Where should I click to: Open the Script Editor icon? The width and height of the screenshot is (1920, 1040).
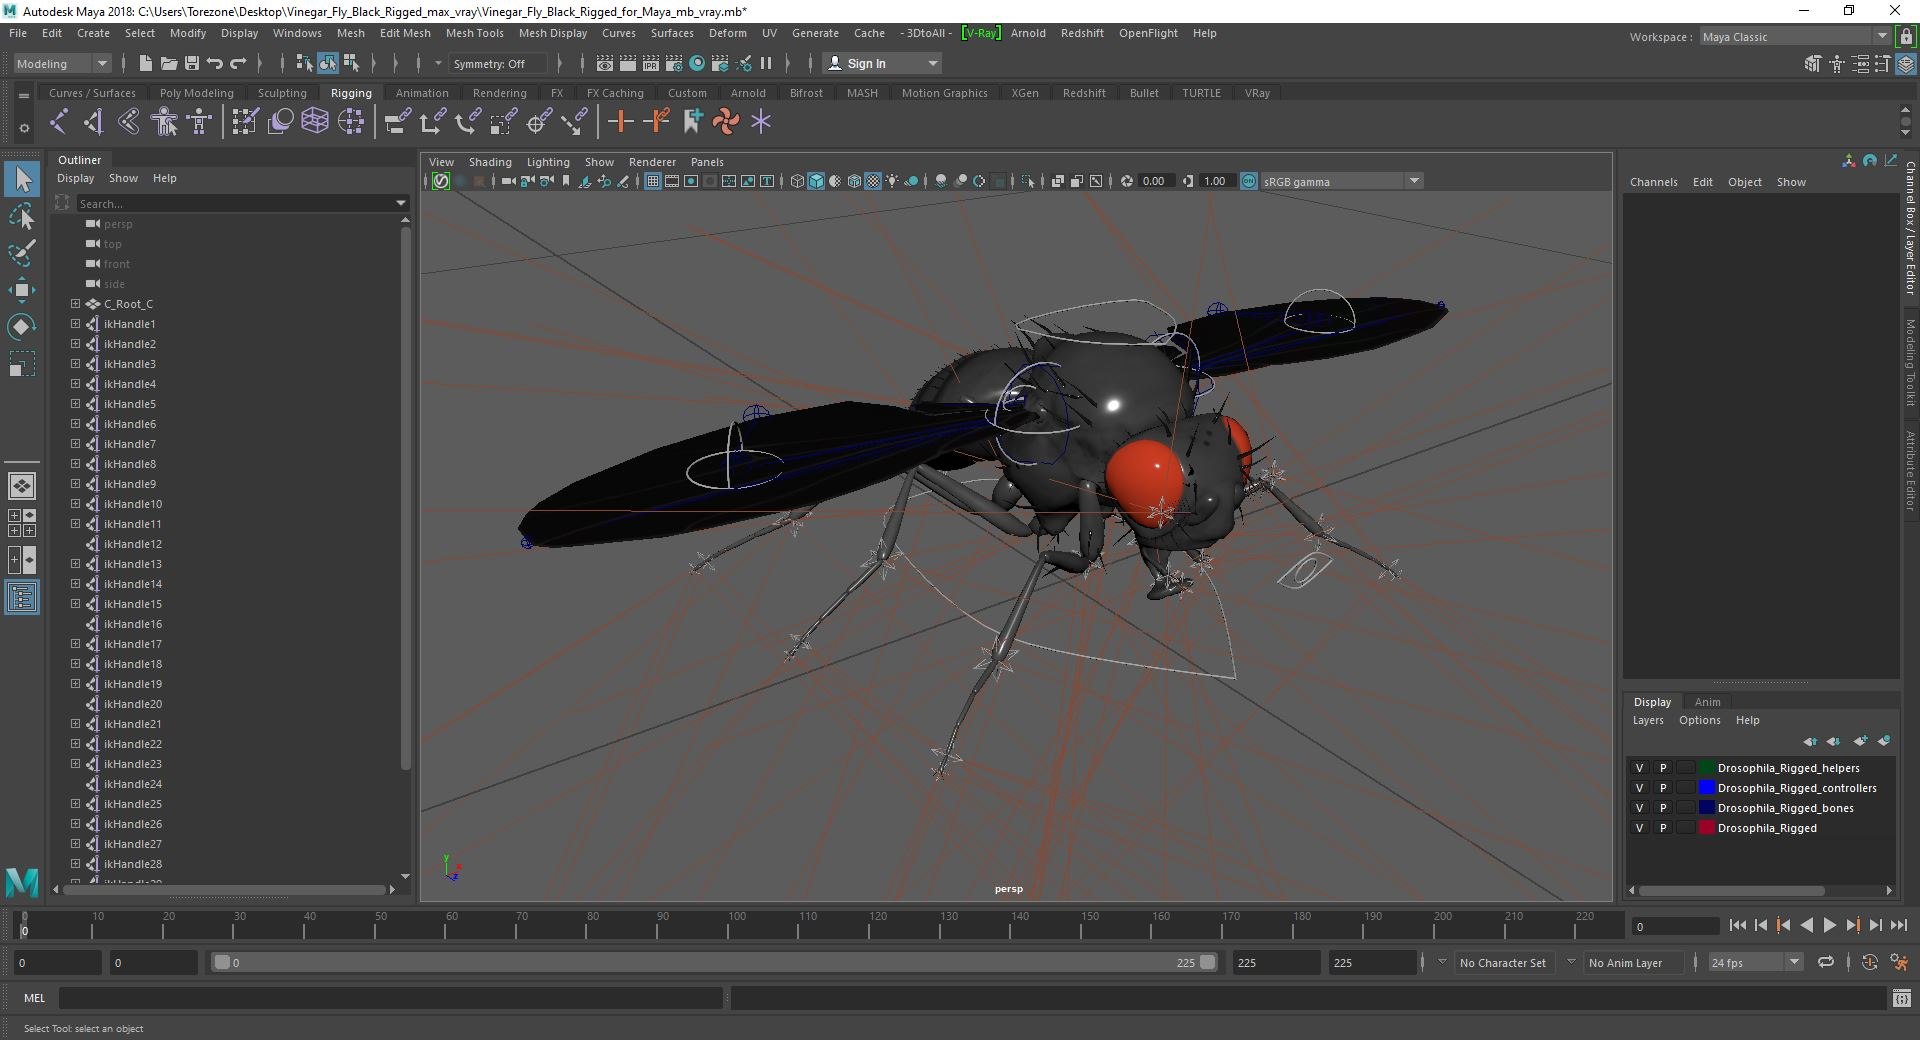coord(1902,998)
